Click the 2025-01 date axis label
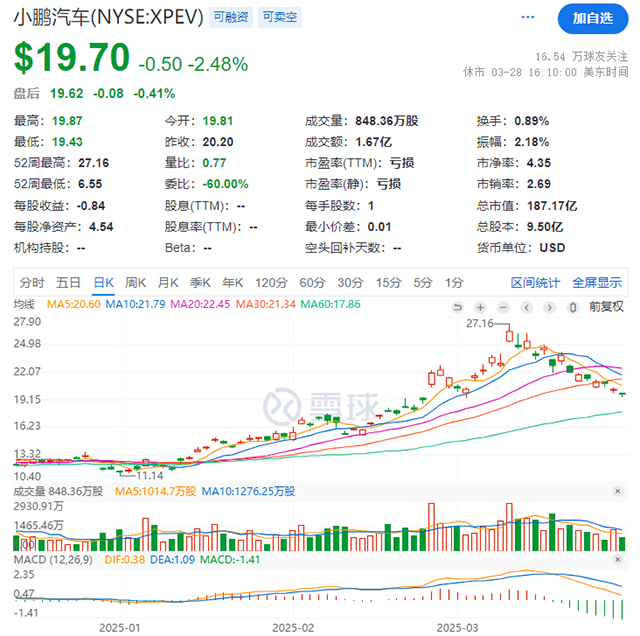The image size is (640, 636). point(120,627)
